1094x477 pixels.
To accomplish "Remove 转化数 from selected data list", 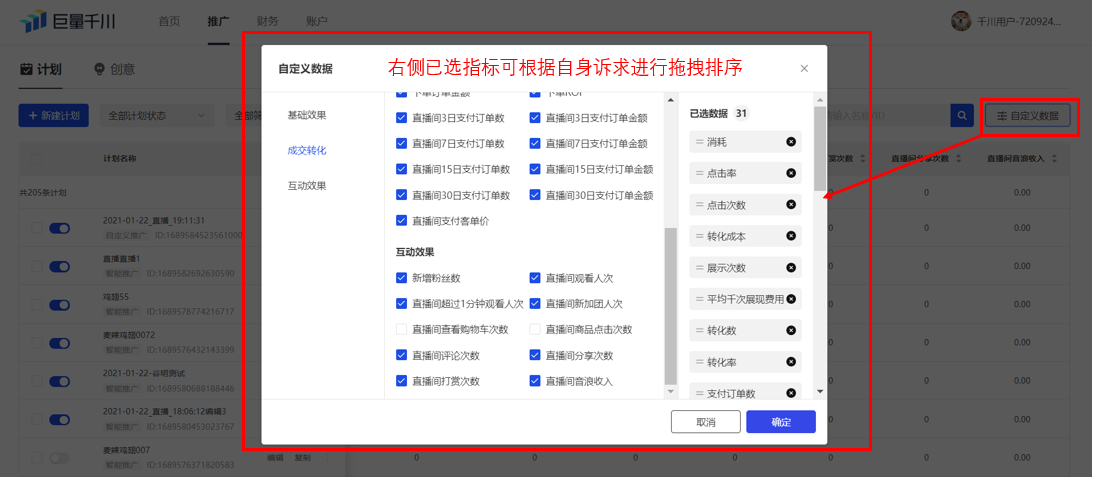I will 790,330.
